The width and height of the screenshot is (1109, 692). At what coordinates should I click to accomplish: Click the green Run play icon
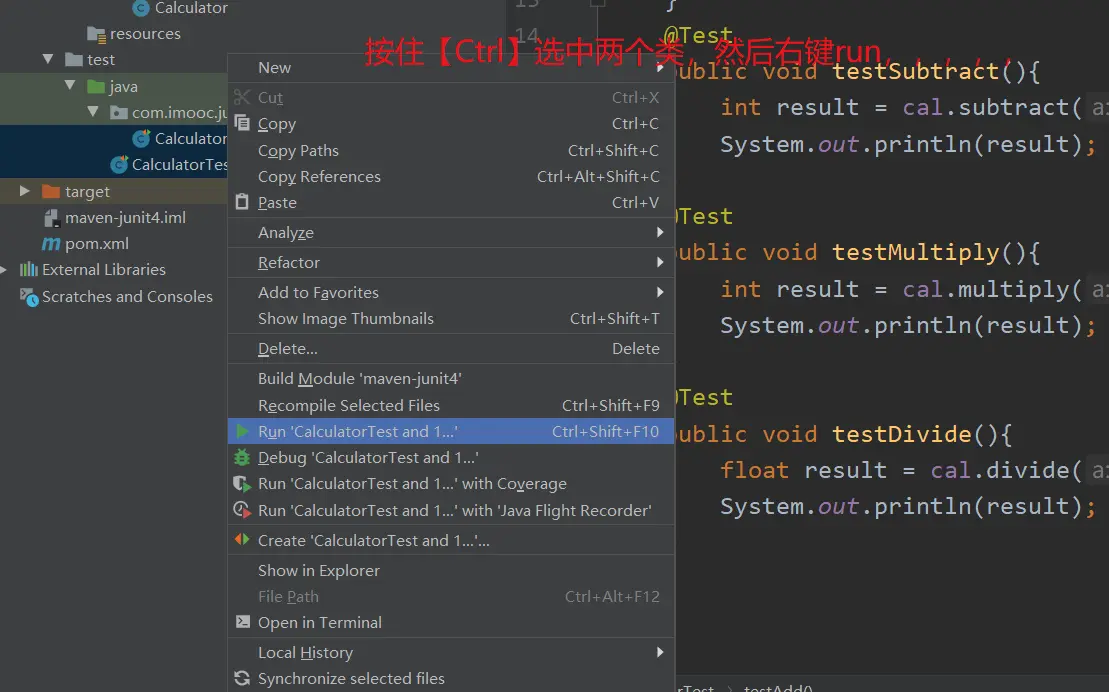pyautogui.click(x=241, y=432)
